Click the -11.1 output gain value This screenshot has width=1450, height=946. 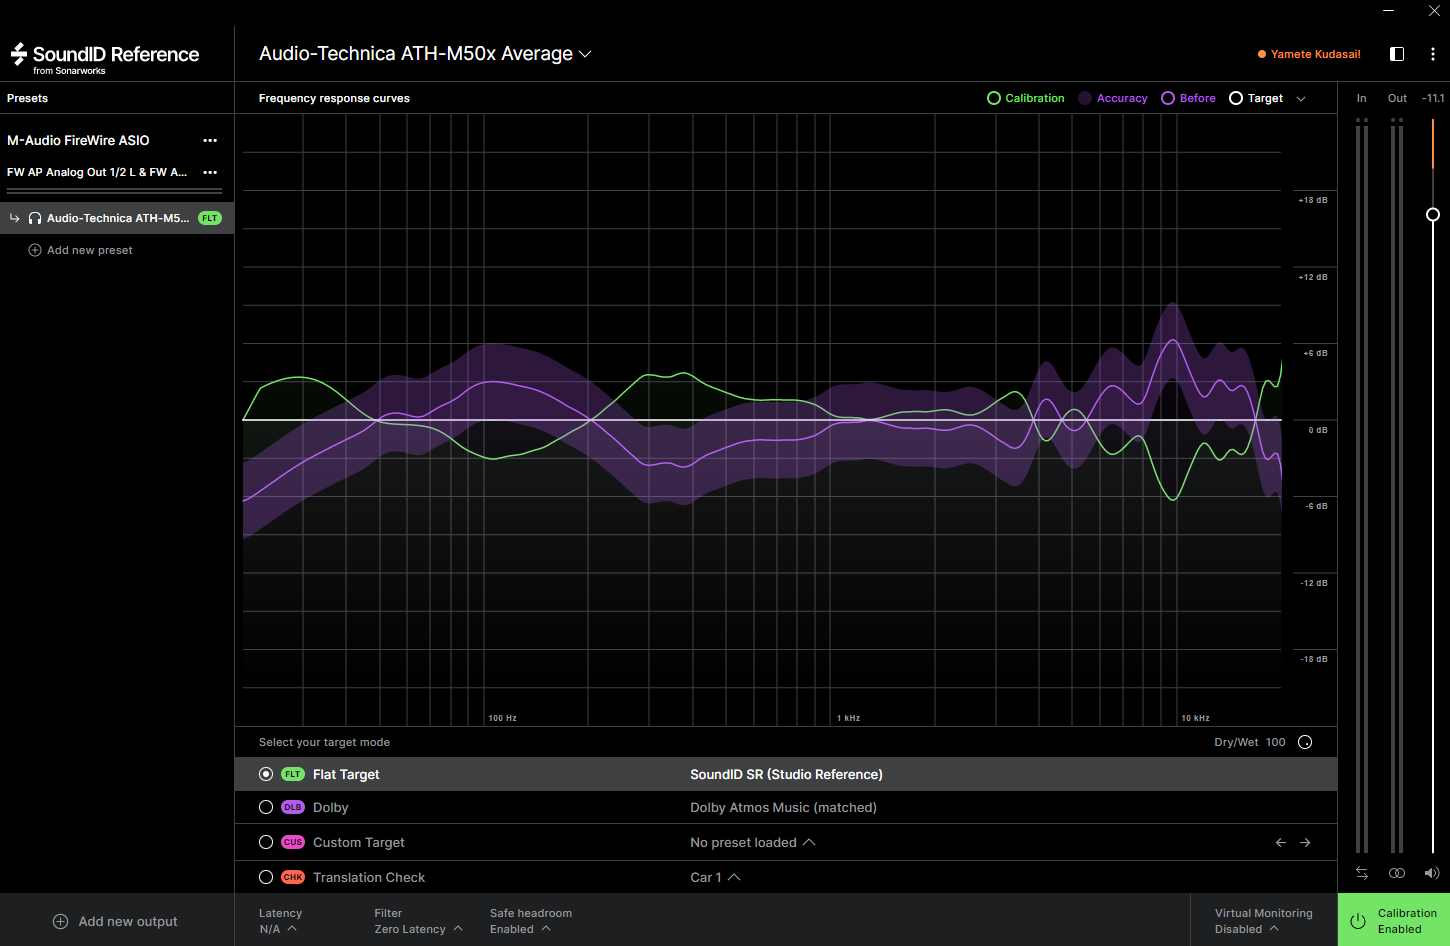pos(1433,98)
